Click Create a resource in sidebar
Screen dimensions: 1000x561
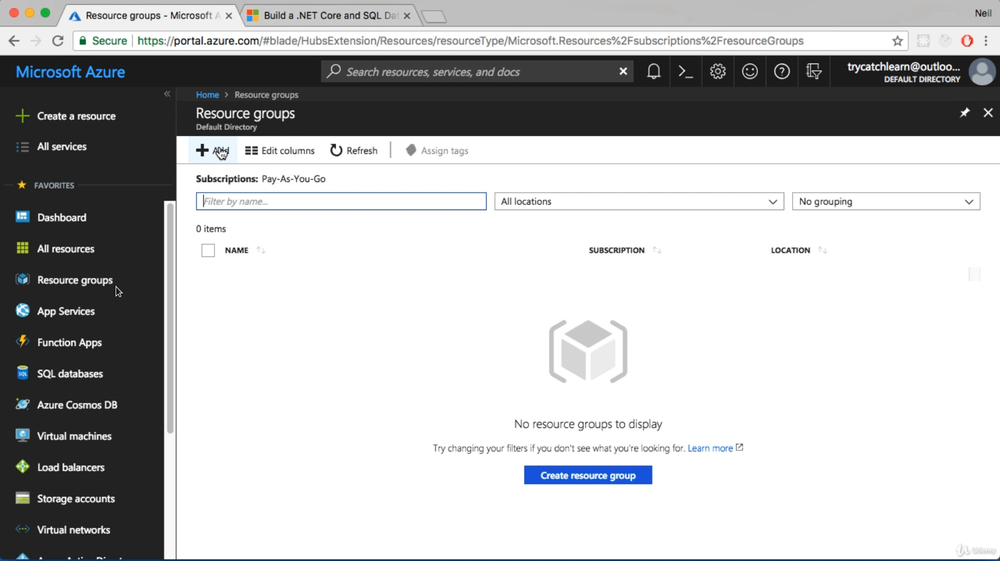[x=66, y=116]
